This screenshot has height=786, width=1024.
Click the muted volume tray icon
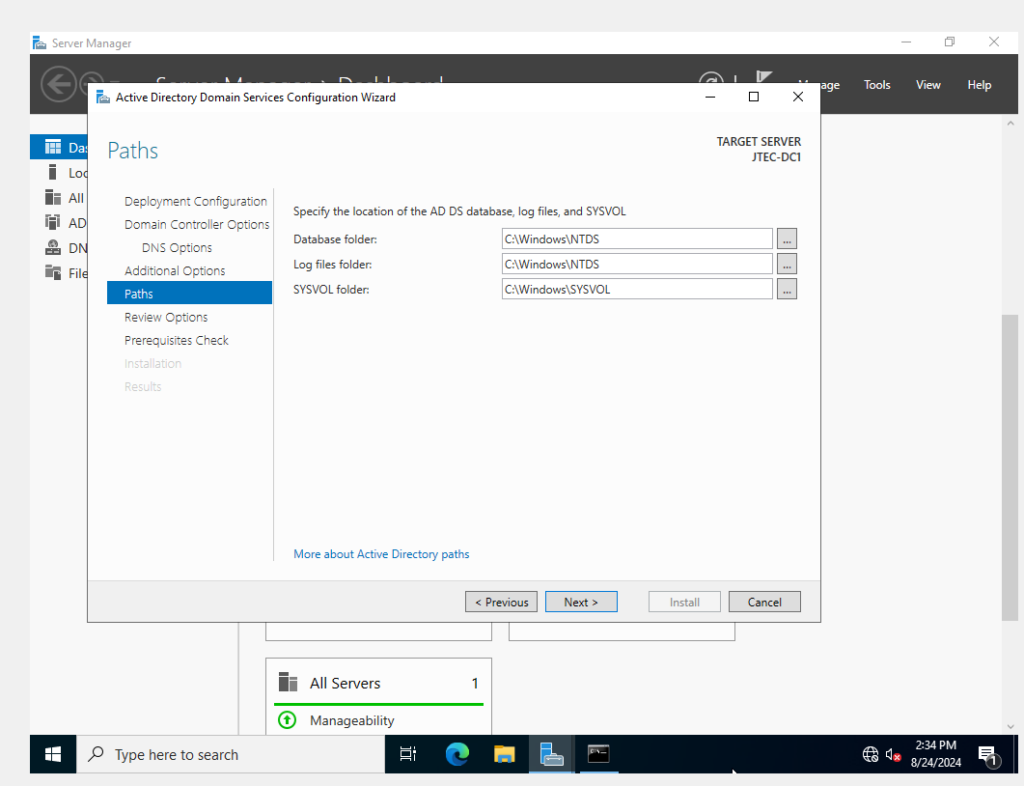[893, 755]
